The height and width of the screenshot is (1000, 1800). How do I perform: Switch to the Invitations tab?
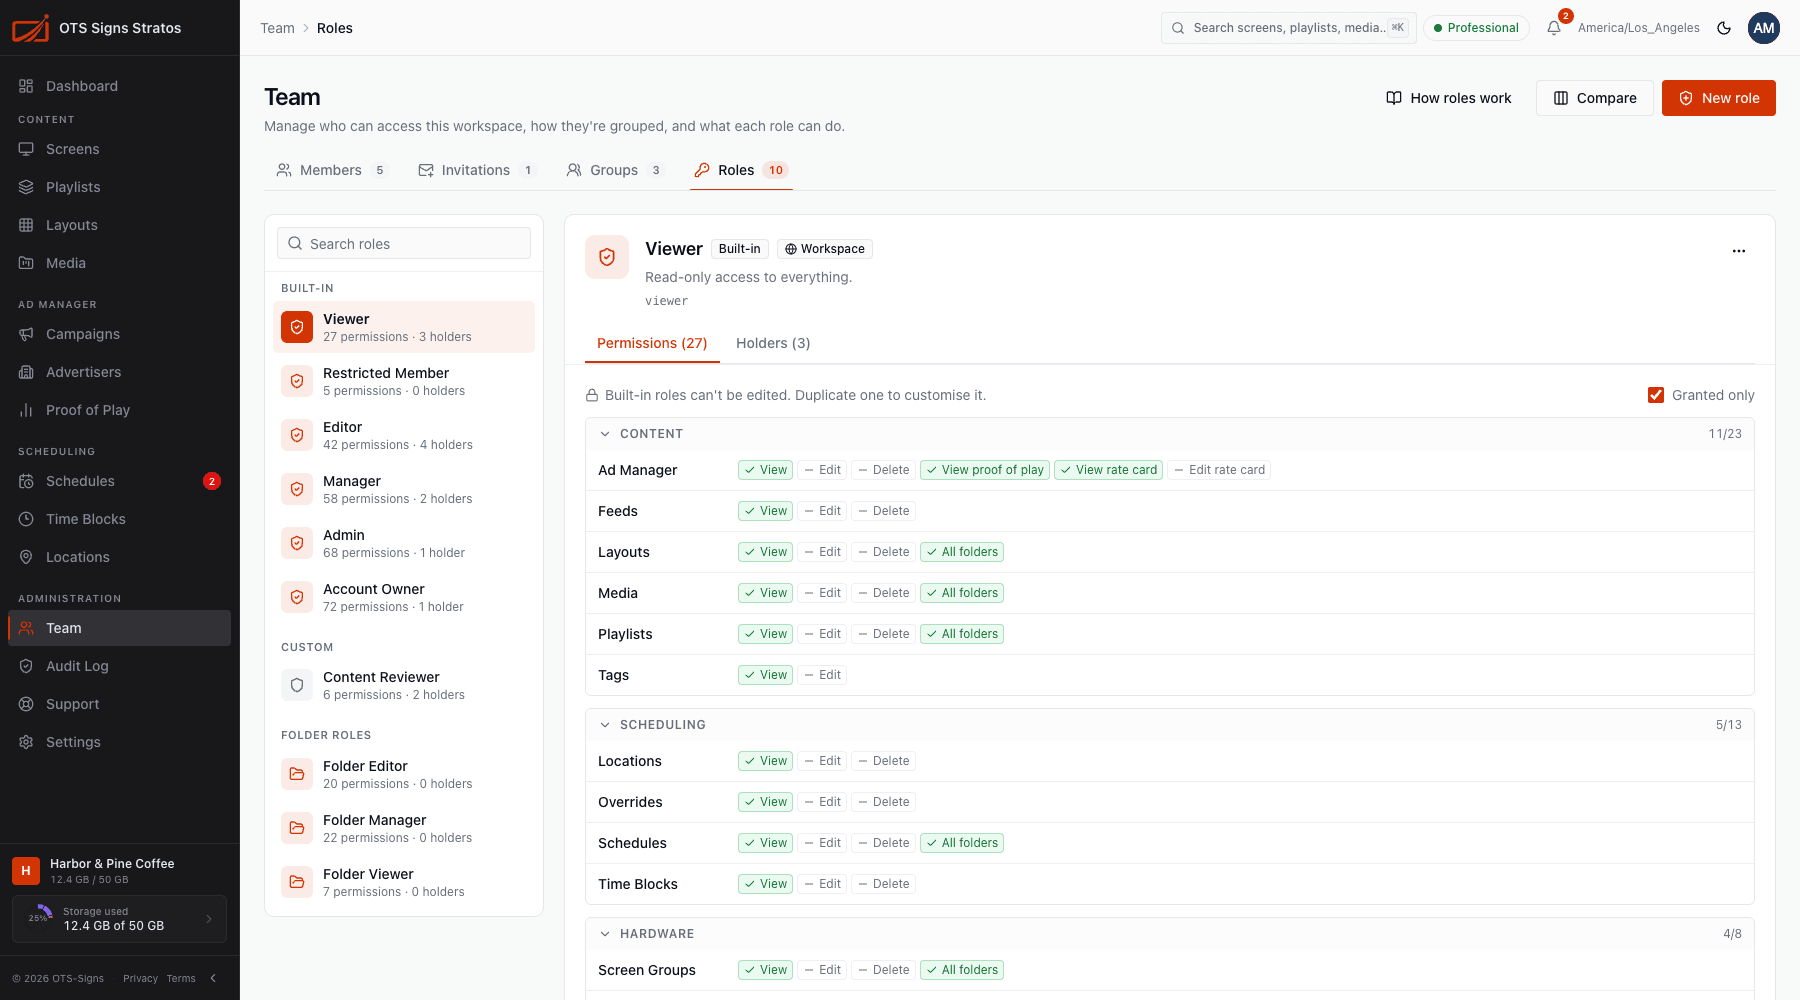[476, 170]
